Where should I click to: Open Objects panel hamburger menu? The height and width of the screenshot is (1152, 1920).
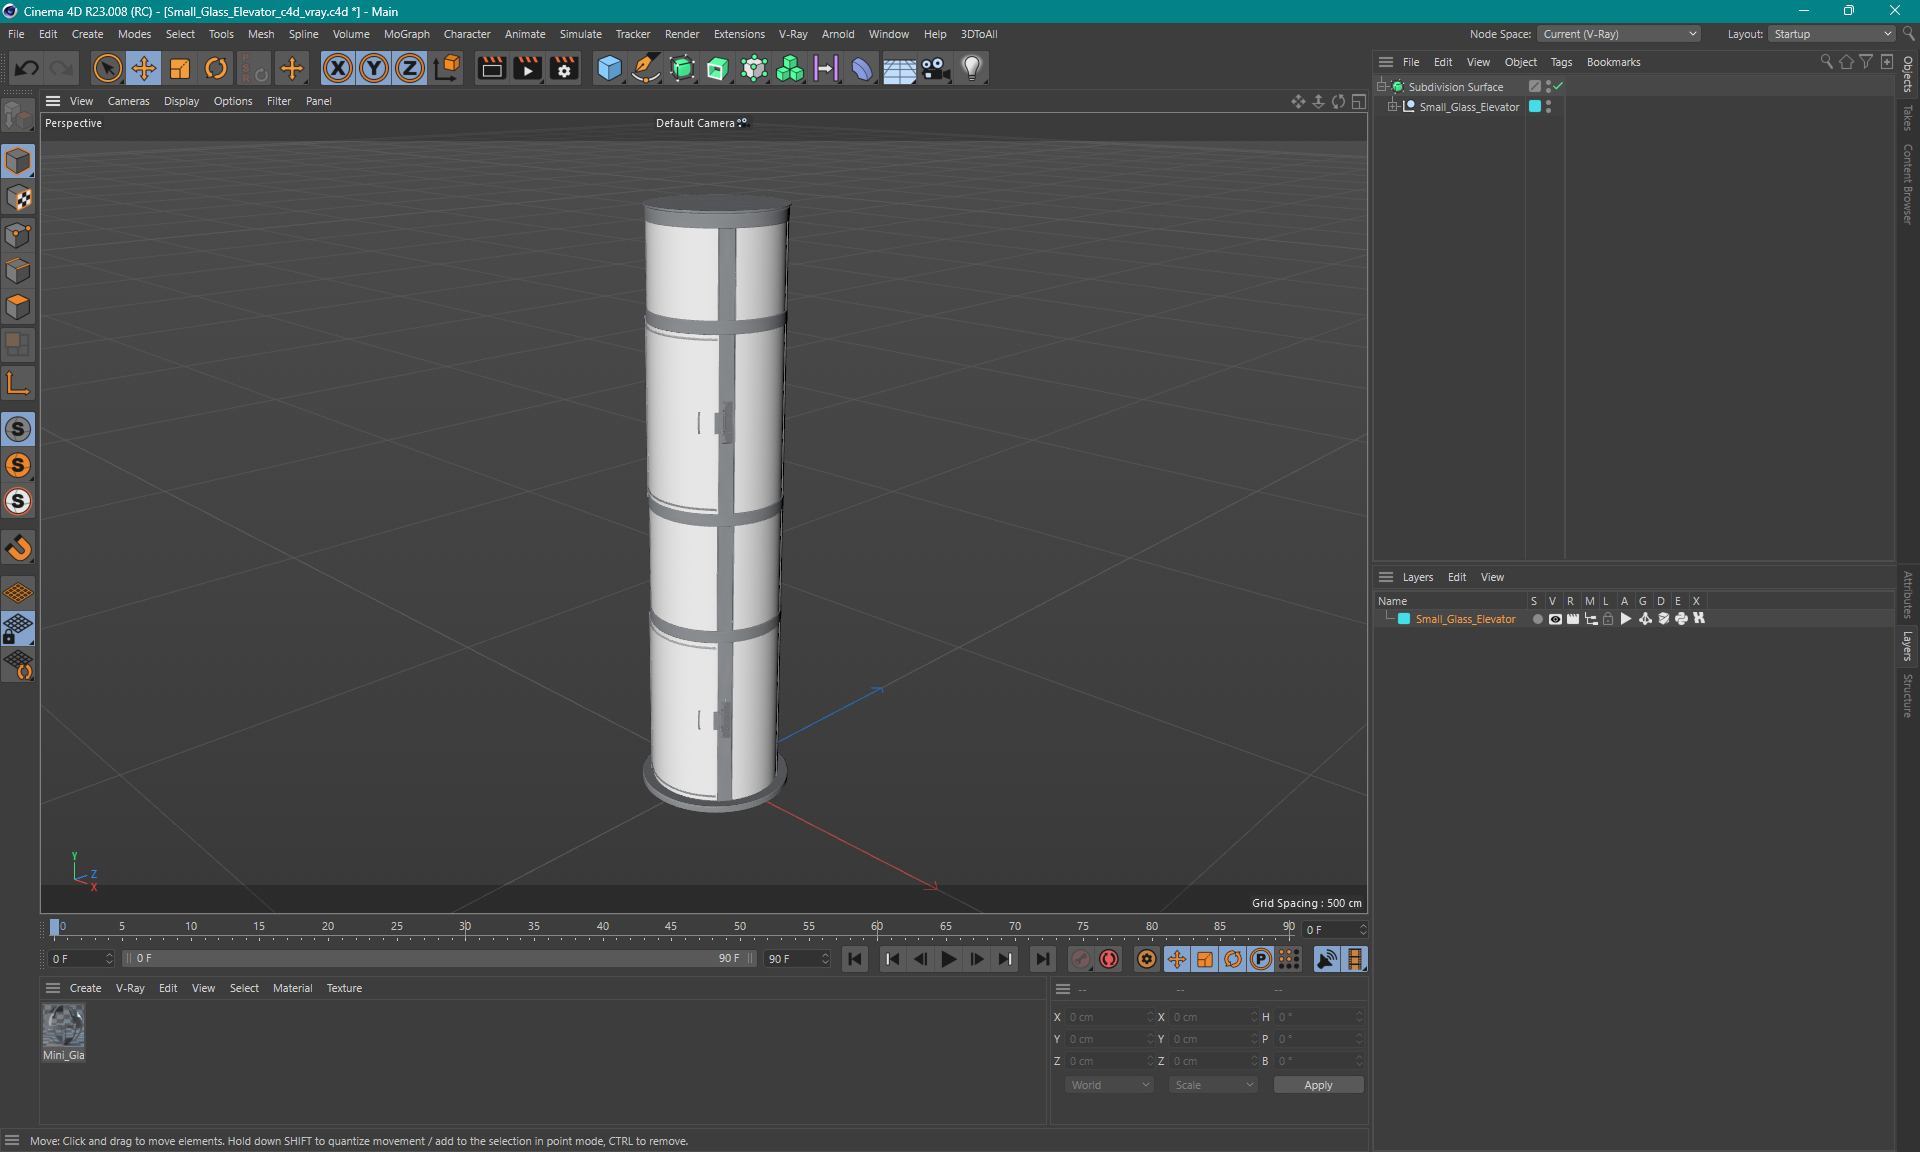point(1386,62)
